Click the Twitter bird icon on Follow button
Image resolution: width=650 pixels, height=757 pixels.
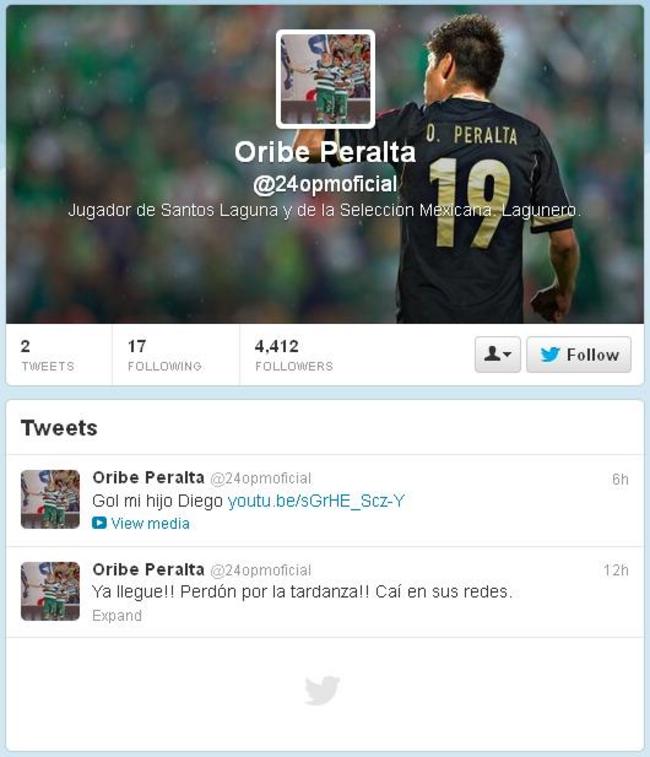pyautogui.click(x=550, y=355)
